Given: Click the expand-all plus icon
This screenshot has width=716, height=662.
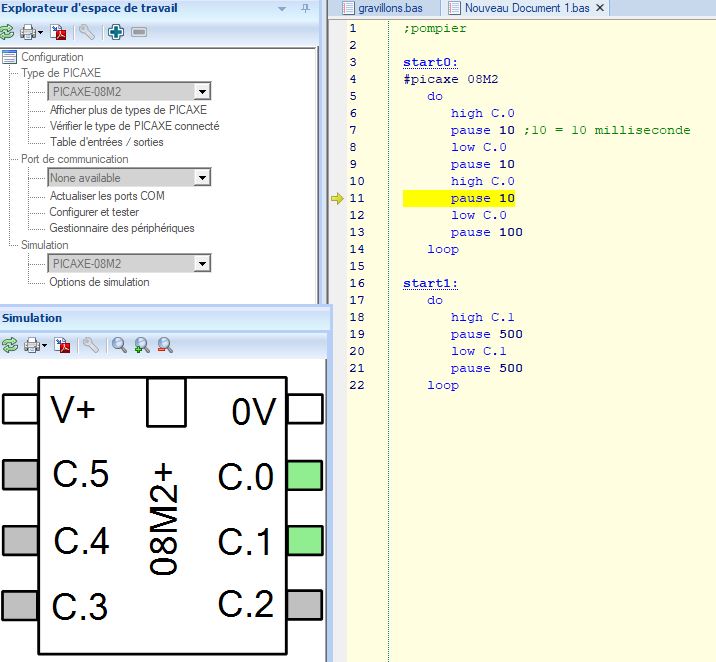Looking at the screenshot, I should pyautogui.click(x=116, y=32).
